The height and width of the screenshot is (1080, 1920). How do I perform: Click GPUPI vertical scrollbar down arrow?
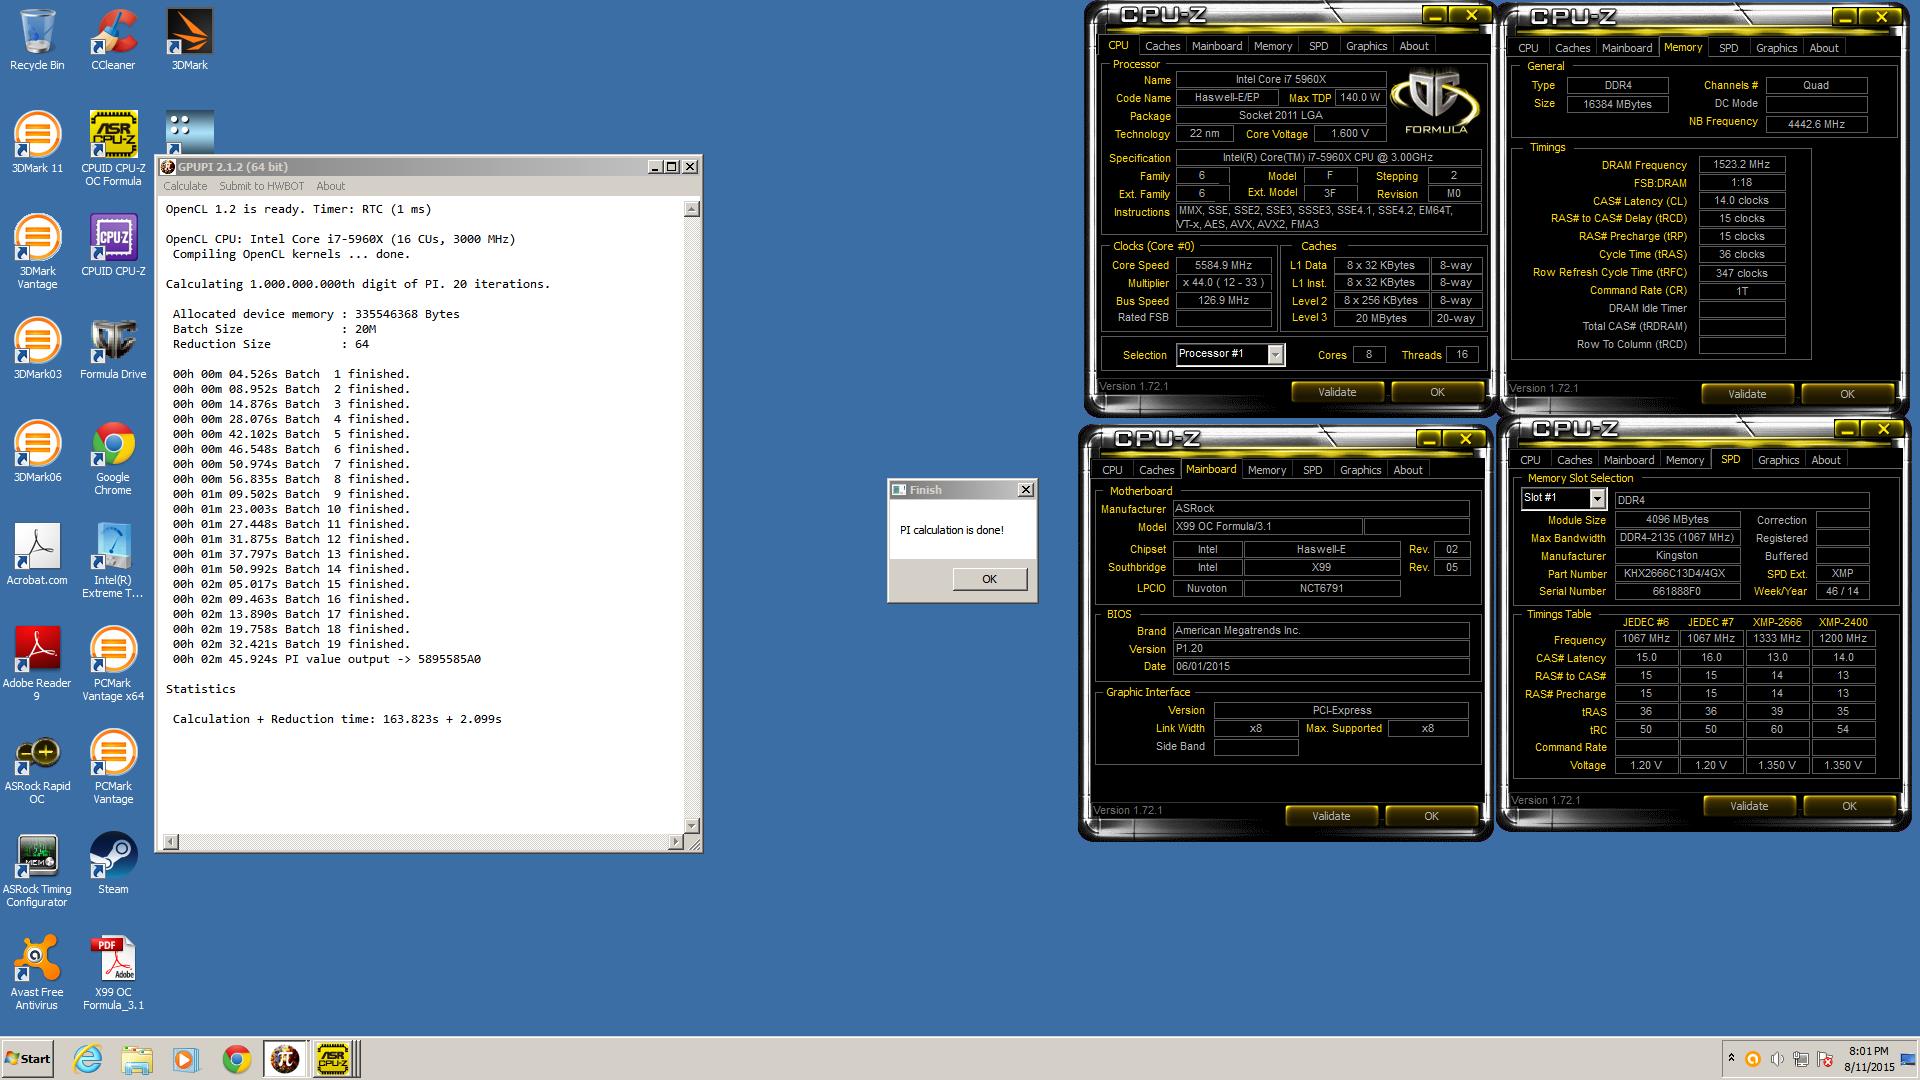tap(691, 826)
